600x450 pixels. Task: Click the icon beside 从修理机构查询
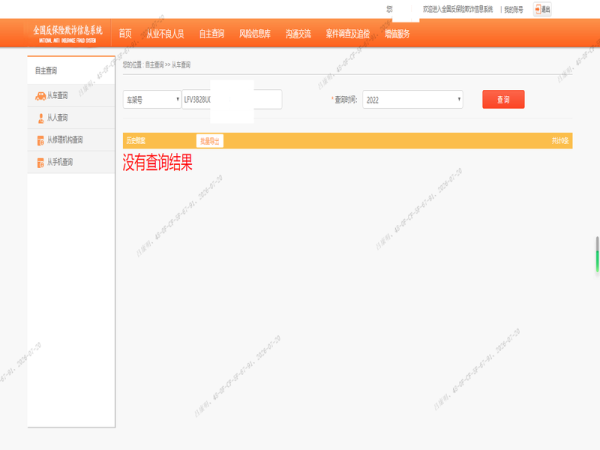[41, 140]
